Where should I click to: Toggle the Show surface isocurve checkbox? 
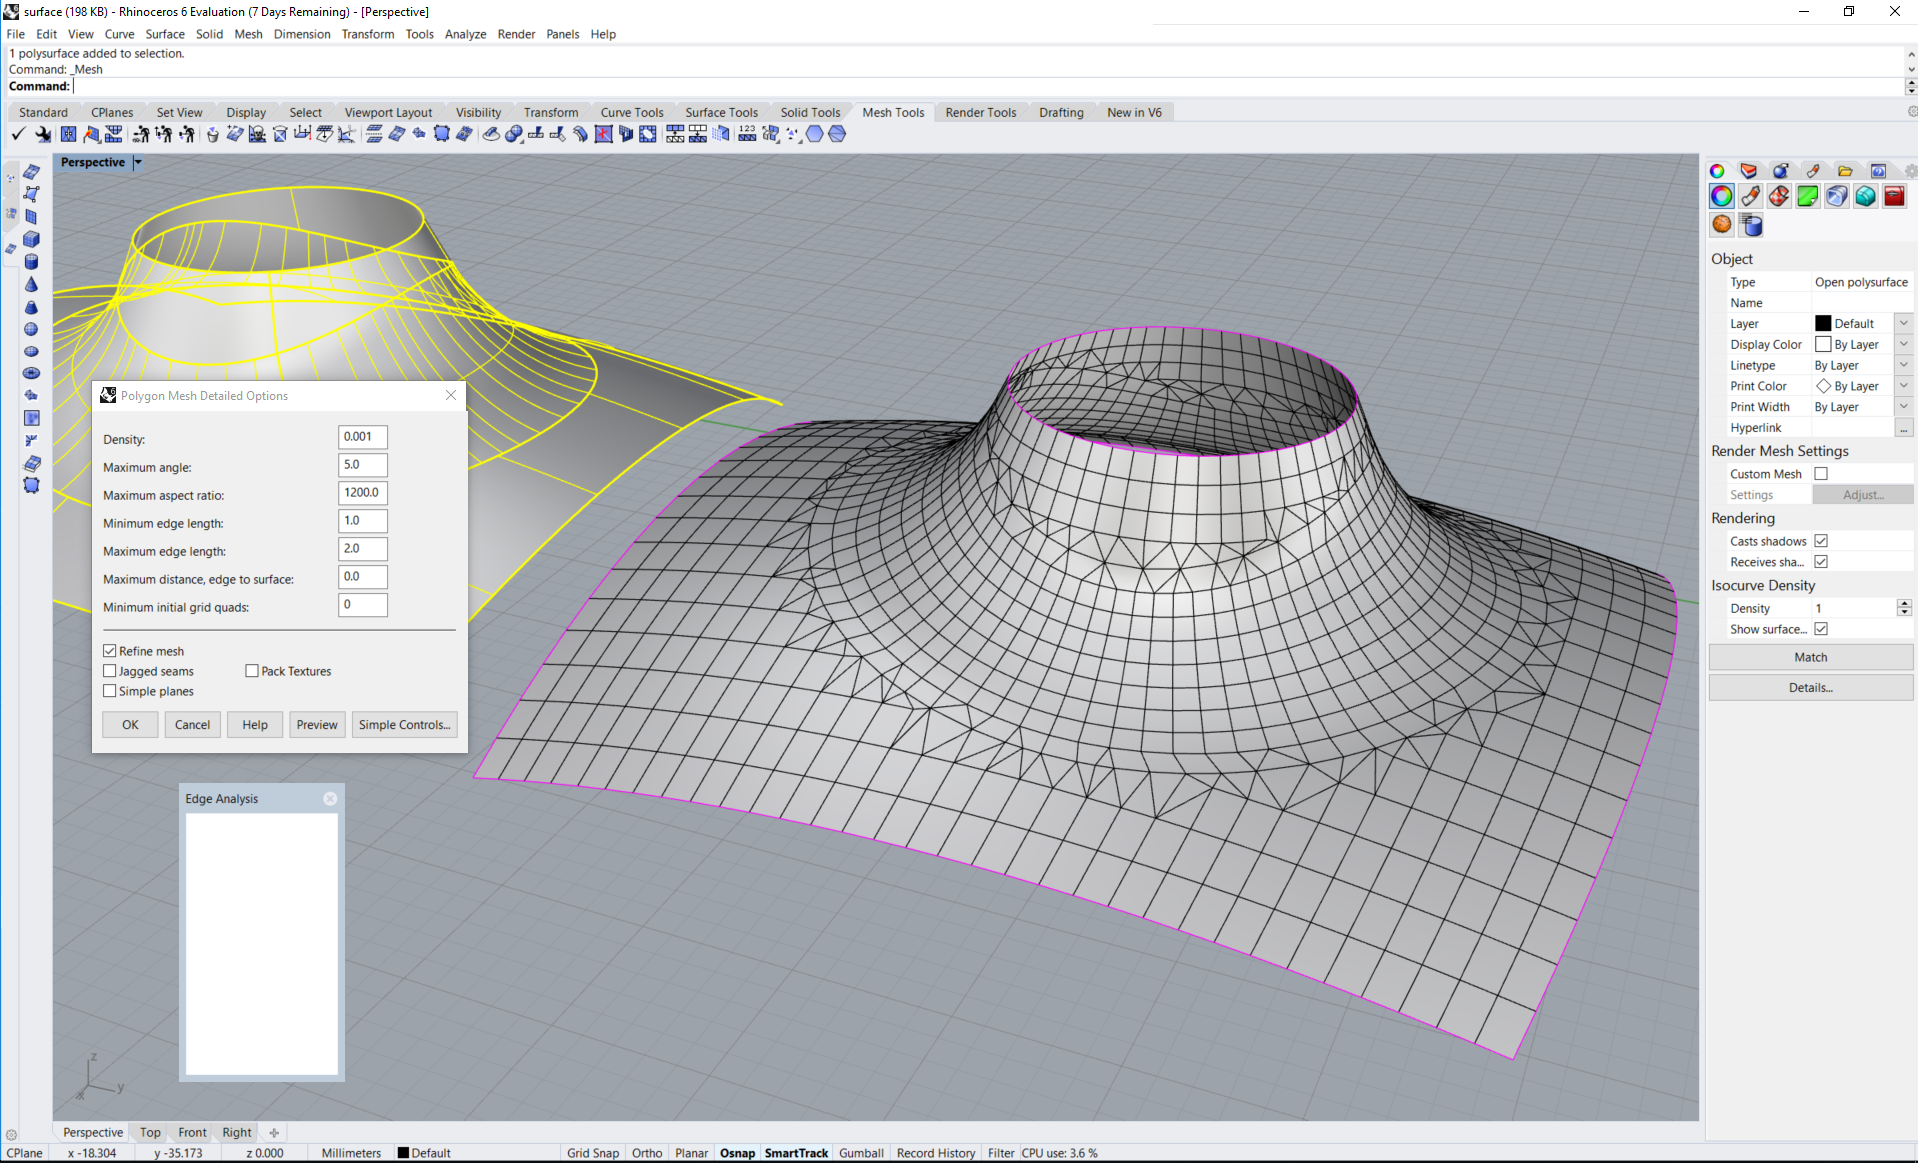tap(1821, 629)
